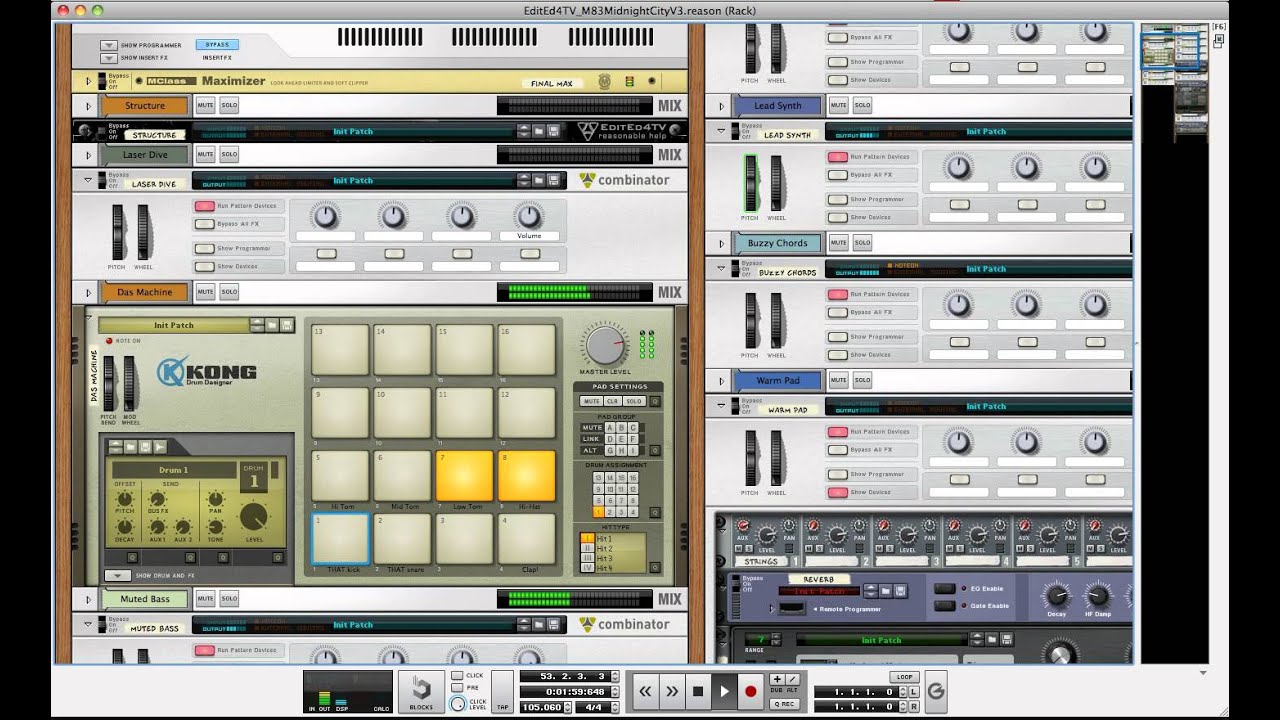Adjust the Click Level knob

tap(457, 704)
